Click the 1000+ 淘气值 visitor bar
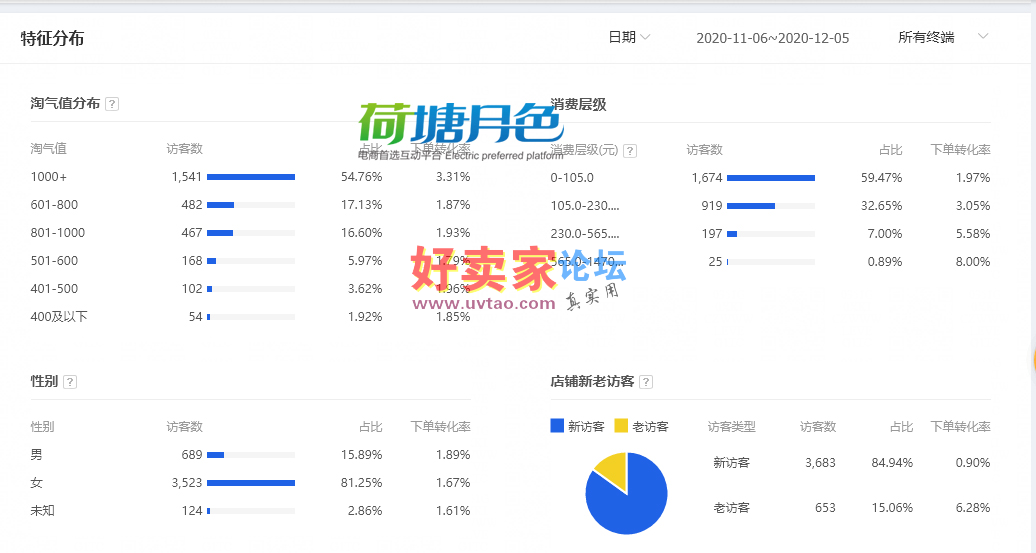Viewport: 1036px width, 553px height. 250,177
